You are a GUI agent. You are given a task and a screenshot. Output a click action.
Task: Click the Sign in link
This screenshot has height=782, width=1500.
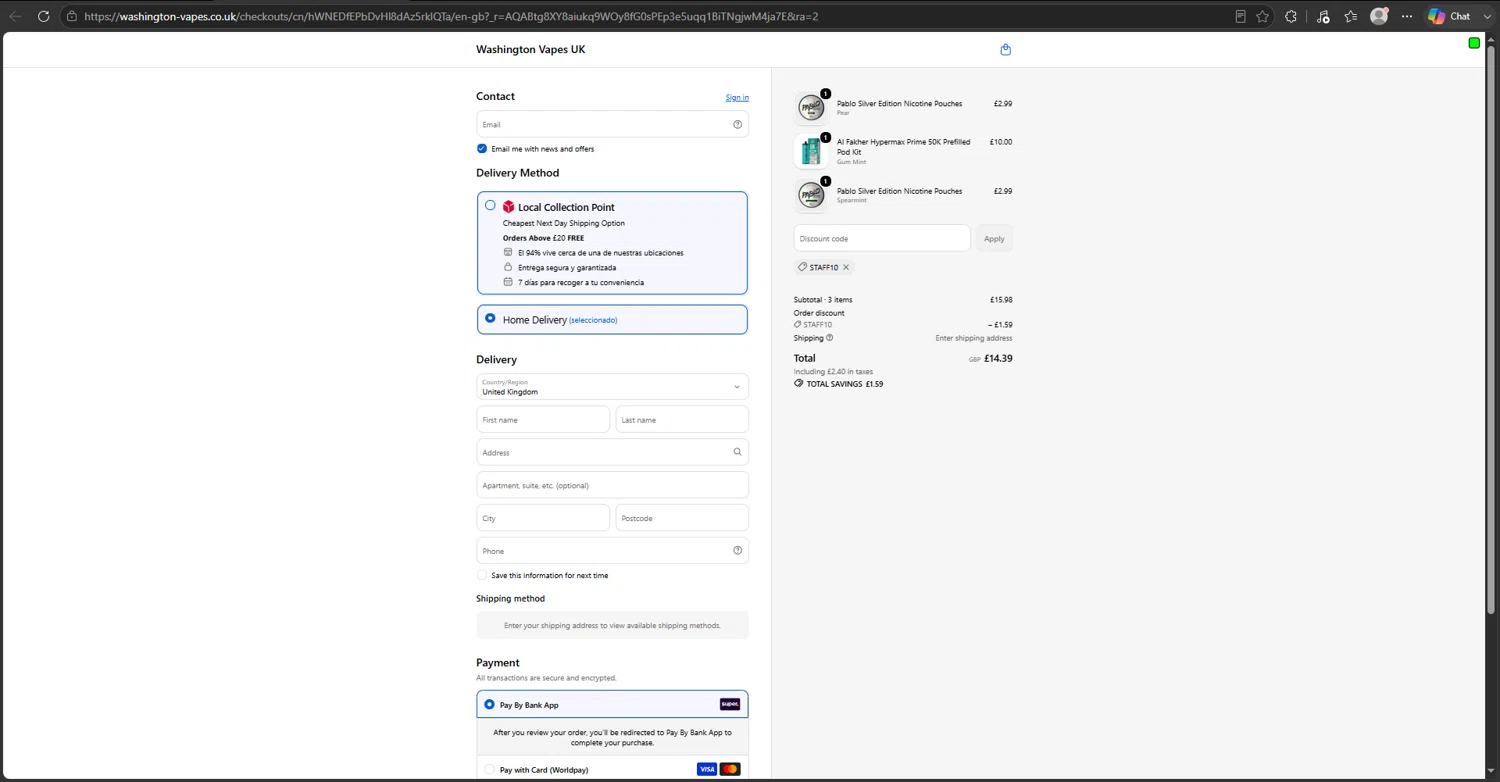[737, 97]
